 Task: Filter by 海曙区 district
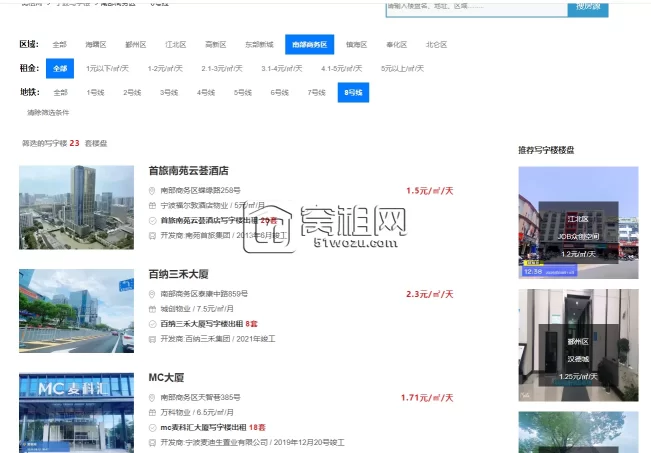tap(96, 44)
